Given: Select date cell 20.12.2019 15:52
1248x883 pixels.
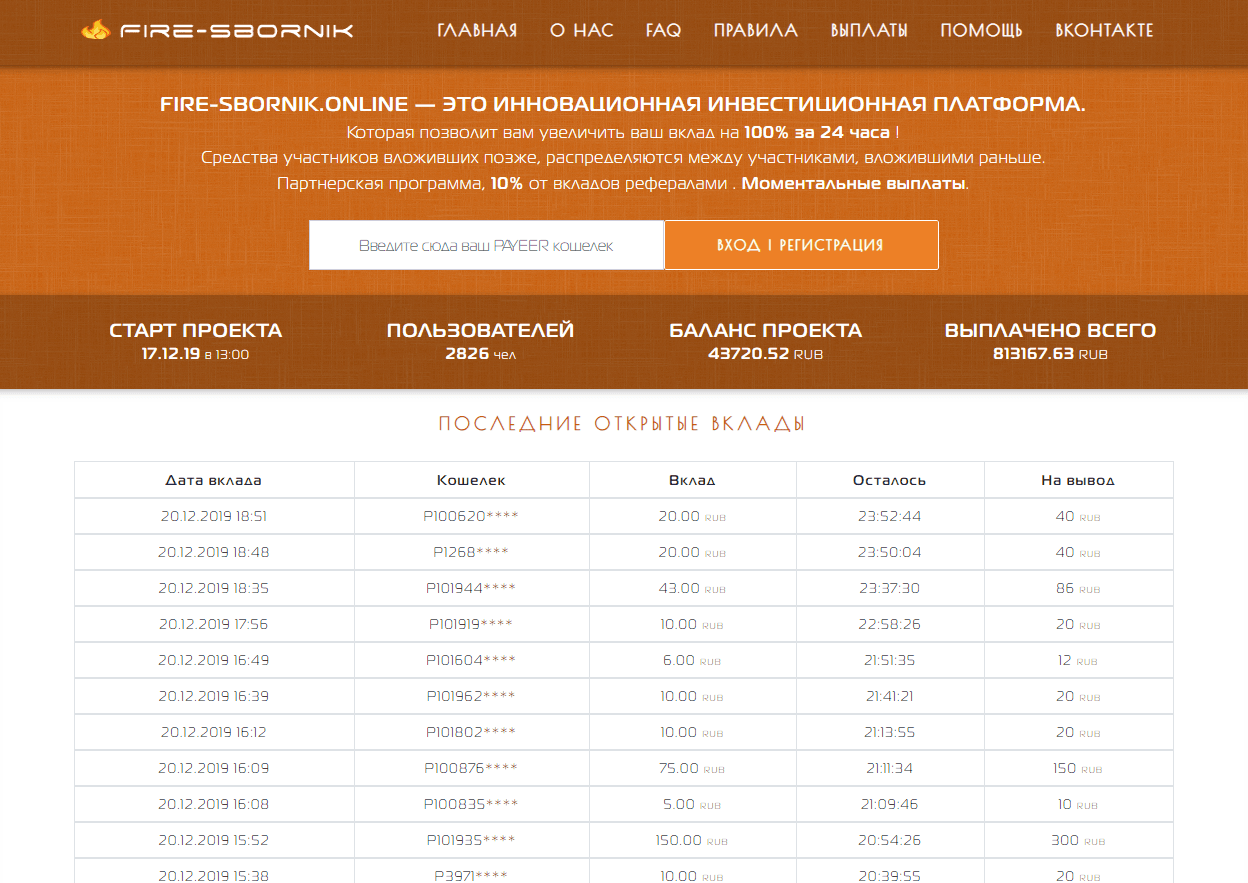Looking at the screenshot, I should [214, 840].
